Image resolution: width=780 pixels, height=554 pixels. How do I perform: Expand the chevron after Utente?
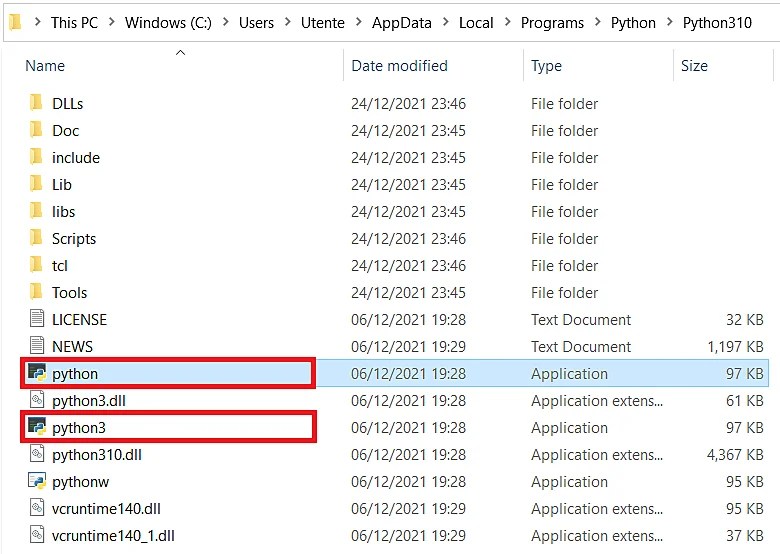(359, 22)
